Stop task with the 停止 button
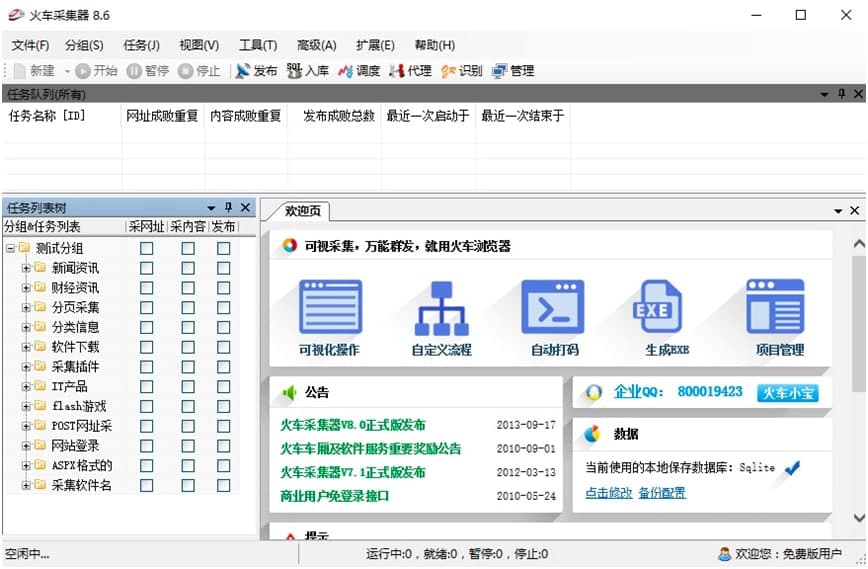Viewport: 868px width, 569px height. tap(200, 71)
